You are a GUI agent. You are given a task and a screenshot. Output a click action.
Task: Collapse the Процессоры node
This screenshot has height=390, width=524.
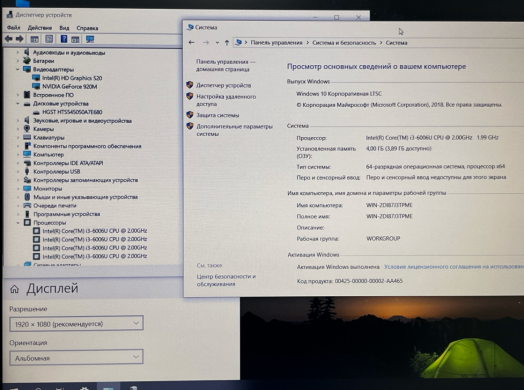click(18, 223)
